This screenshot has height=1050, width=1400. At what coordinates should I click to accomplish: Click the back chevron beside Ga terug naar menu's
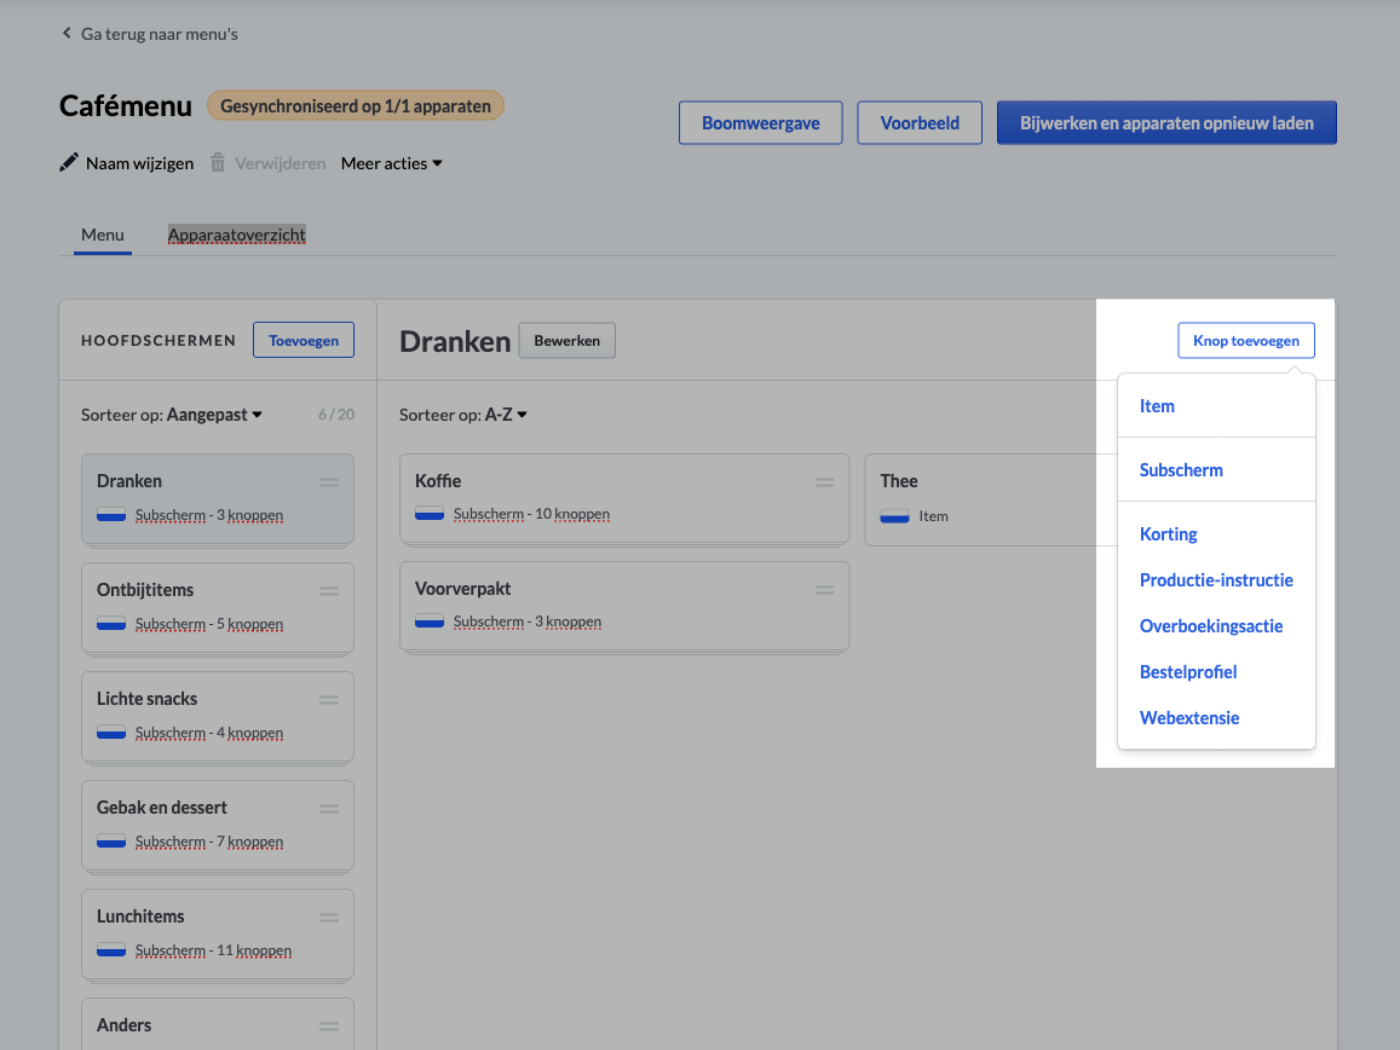[x=67, y=33]
